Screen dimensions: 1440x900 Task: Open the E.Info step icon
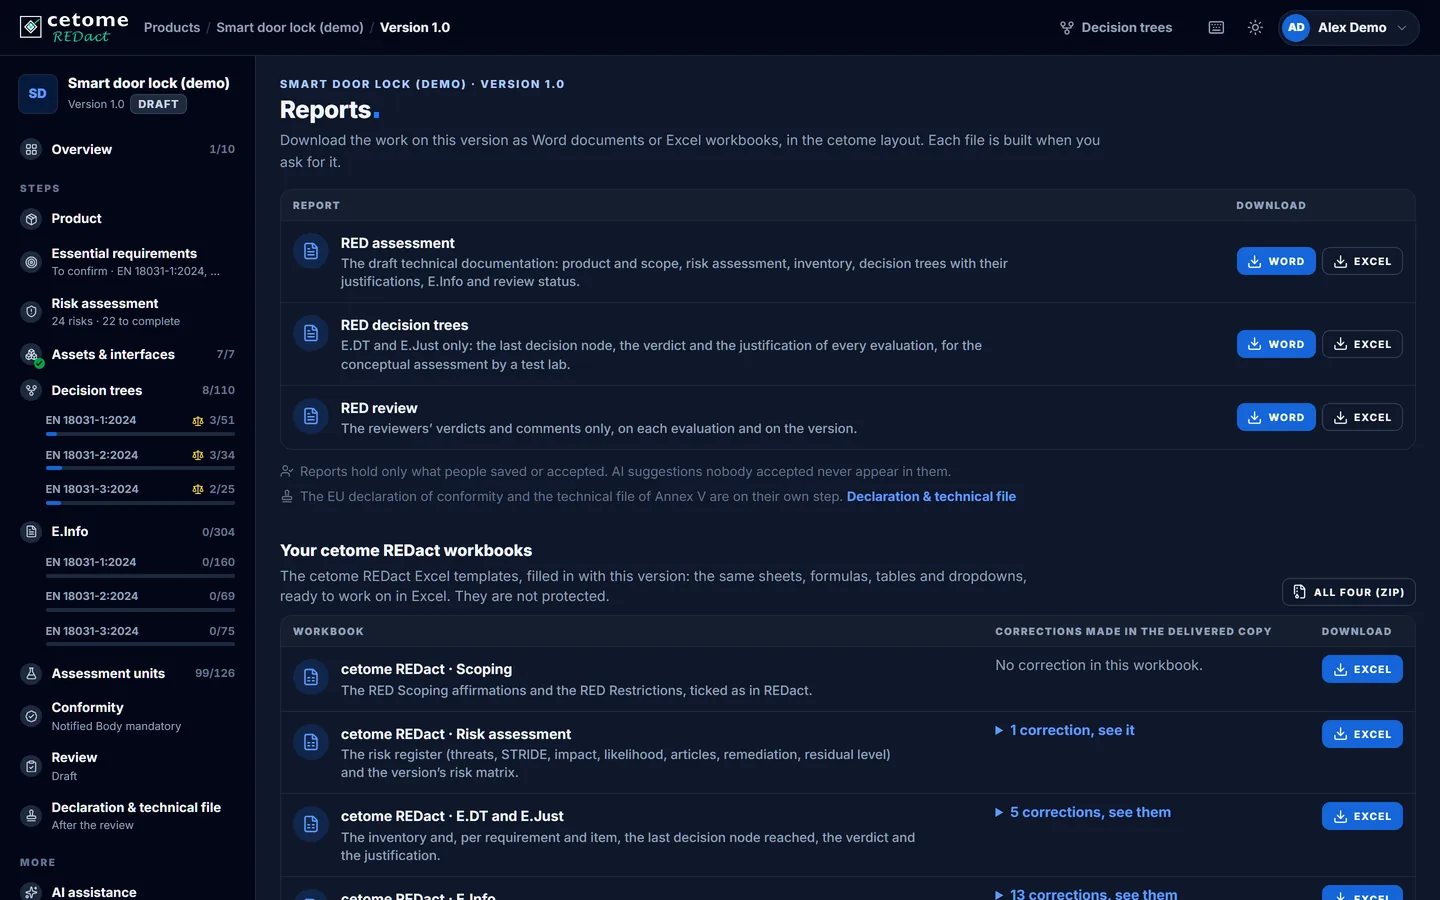31,532
